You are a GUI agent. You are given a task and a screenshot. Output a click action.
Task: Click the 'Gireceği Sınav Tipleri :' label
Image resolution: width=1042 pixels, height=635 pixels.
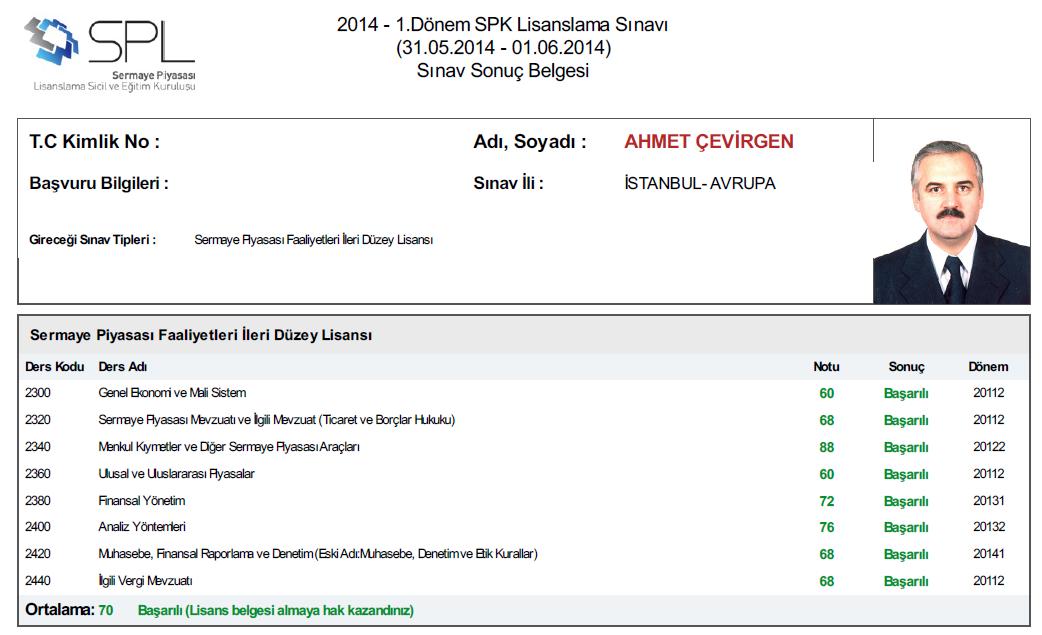coord(92,240)
